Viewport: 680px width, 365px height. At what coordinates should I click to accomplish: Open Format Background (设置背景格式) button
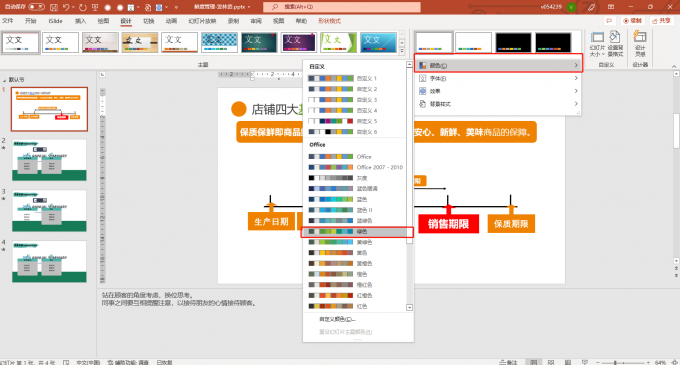615,44
